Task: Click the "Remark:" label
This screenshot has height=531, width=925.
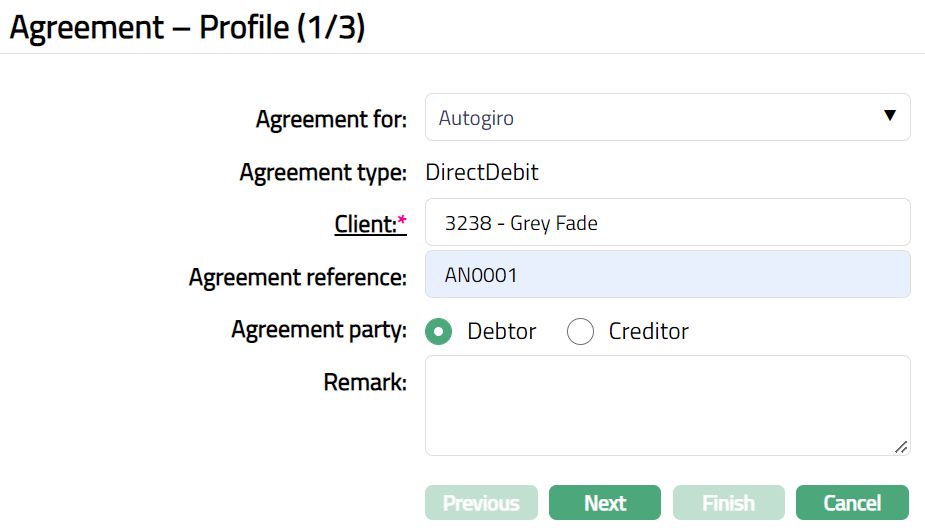Action: click(x=365, y=382)
